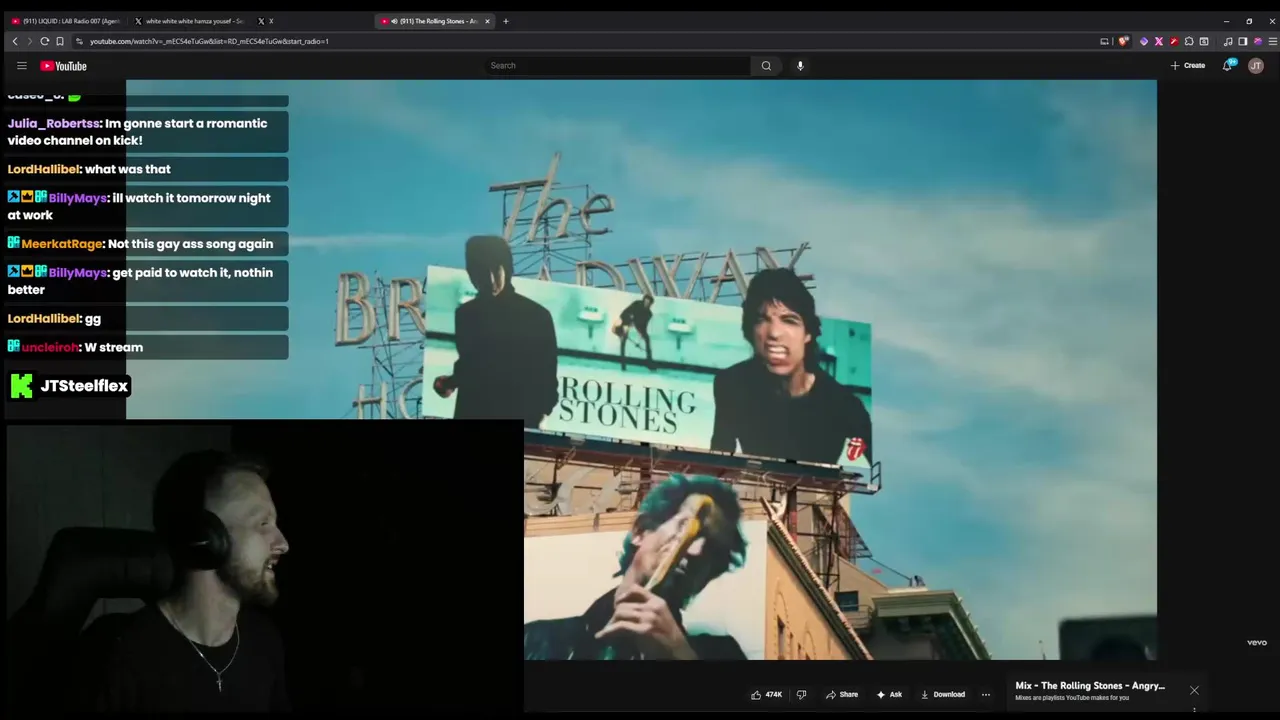Open YouTube notifications bell
The image size is (1280, 720).
(1228, 65)
